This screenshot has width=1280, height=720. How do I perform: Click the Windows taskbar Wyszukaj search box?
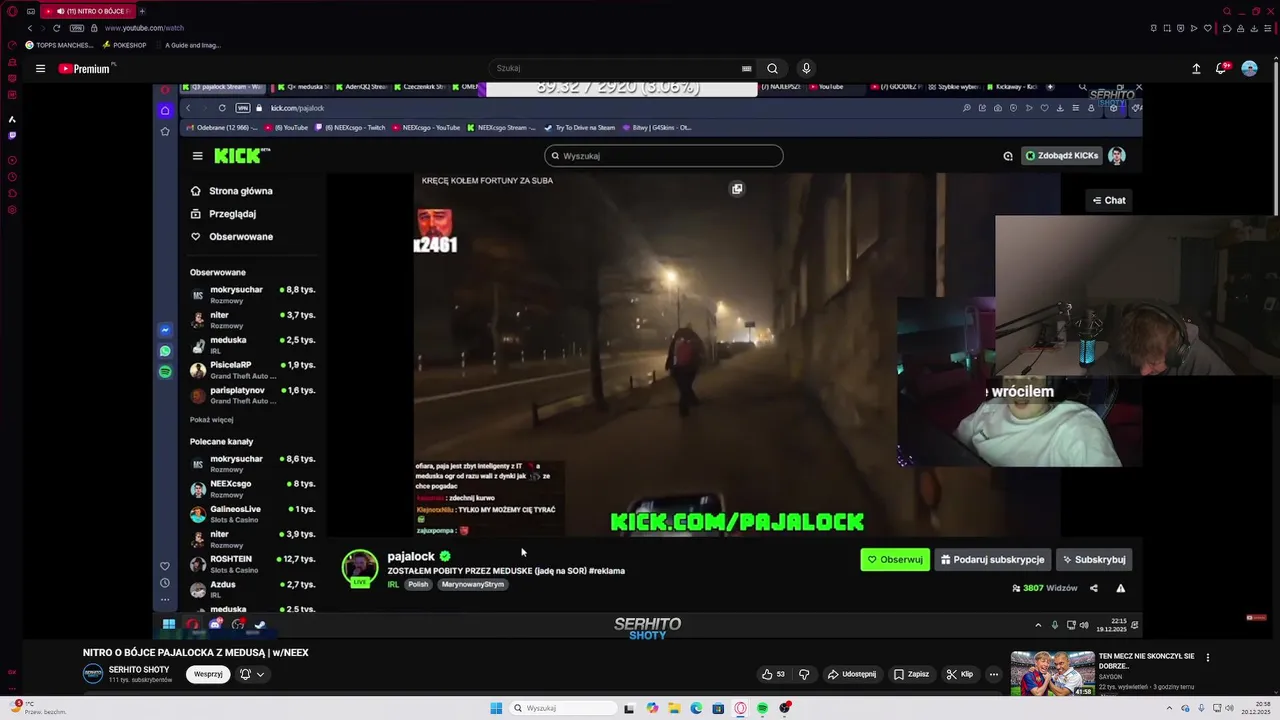pyautogui.click(x=561, y=708)
